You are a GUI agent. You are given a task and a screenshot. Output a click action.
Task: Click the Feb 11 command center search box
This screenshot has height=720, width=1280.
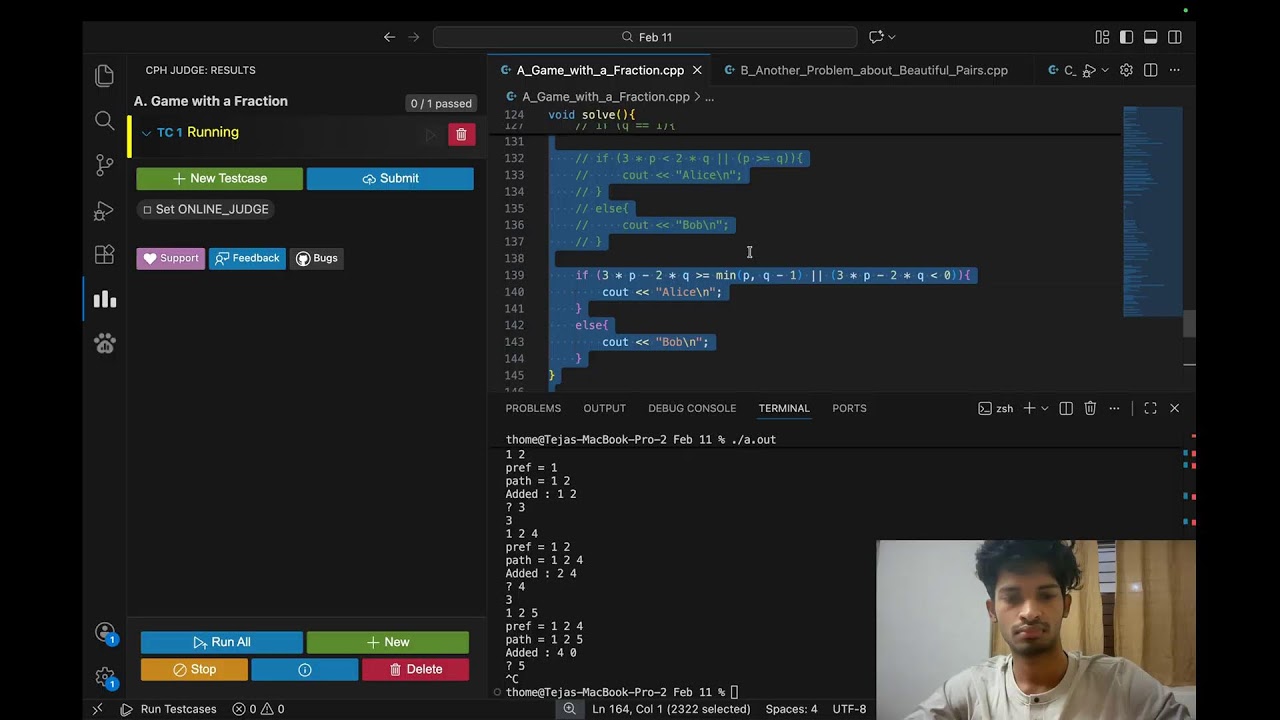[x=645, y=37]
